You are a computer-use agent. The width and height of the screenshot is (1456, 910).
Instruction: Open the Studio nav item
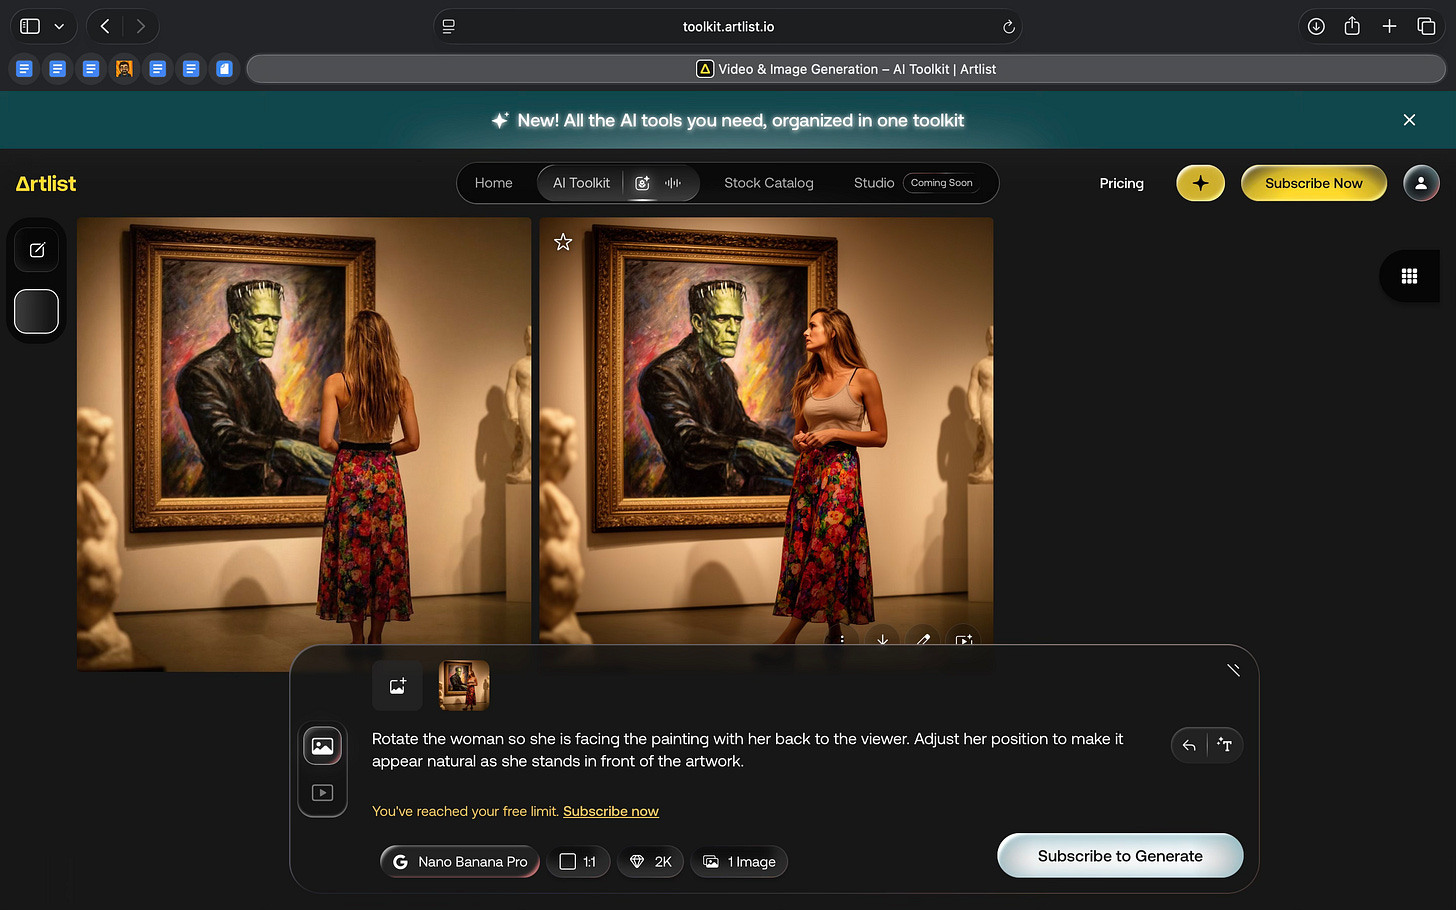pyautogui.click(x=874, y=183)
